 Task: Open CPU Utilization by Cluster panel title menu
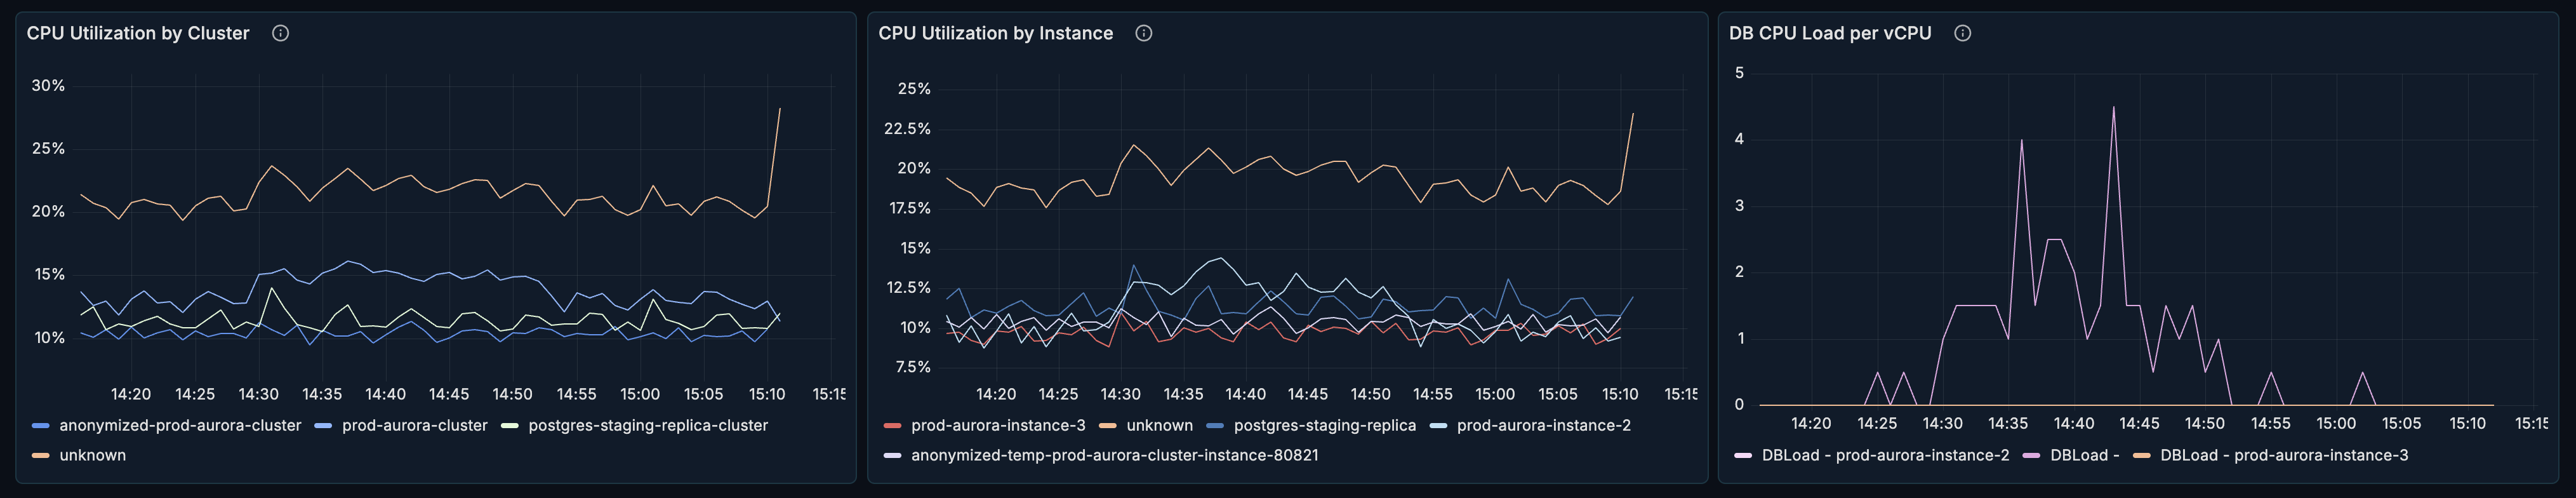(x=138, y=33)
